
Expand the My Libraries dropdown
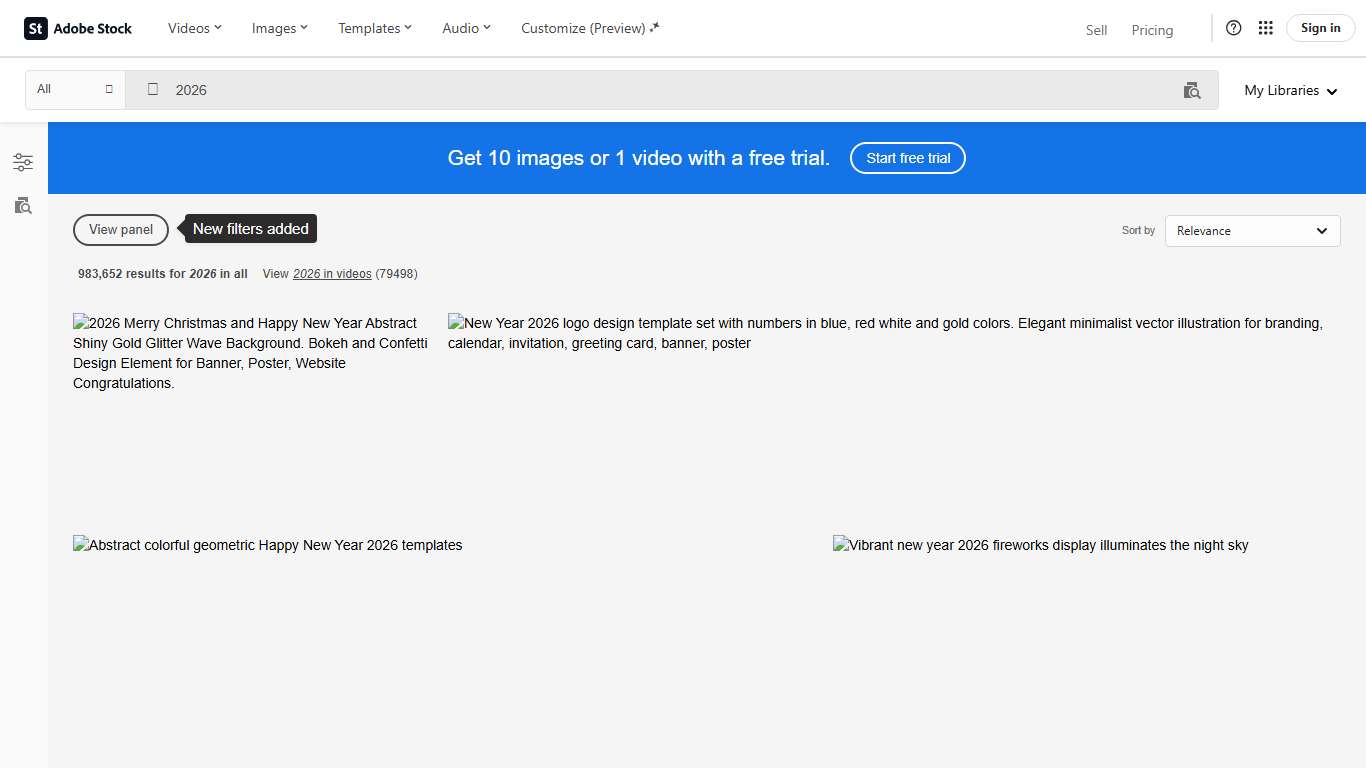coord(1290,90)
